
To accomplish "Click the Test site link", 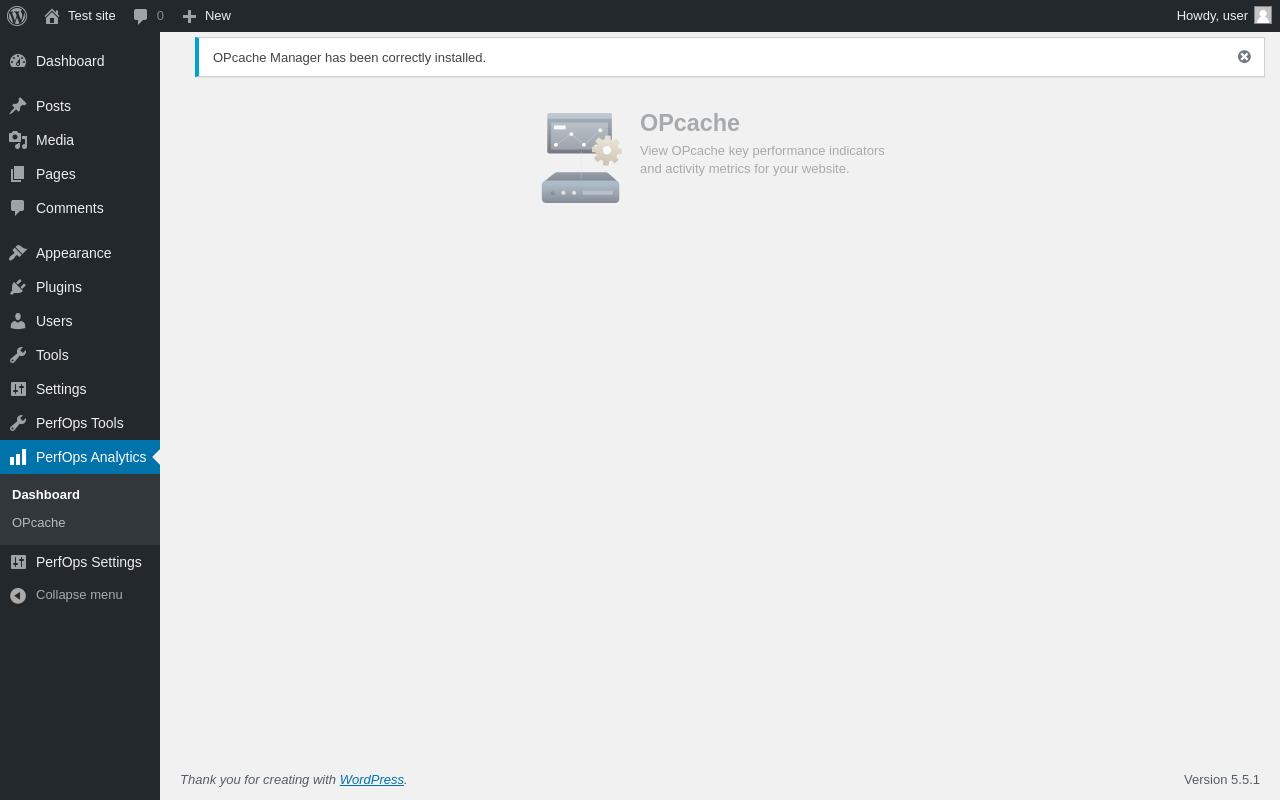I will click(92, 16).
